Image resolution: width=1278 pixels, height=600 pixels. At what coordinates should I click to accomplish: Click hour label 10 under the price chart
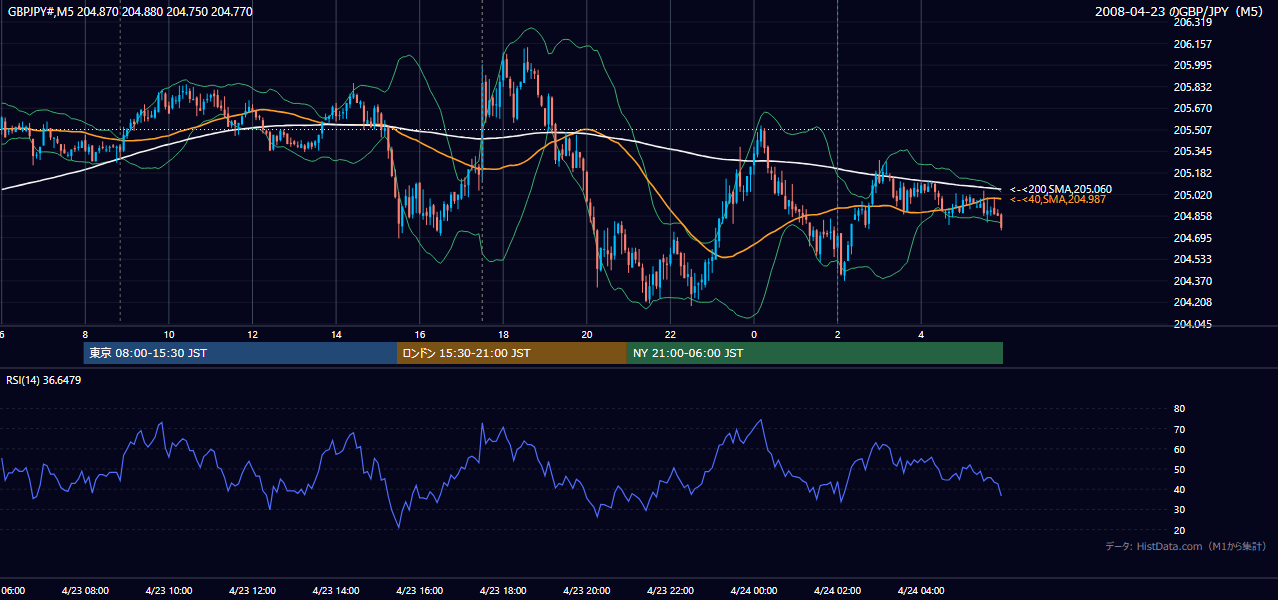click(169, 335)
